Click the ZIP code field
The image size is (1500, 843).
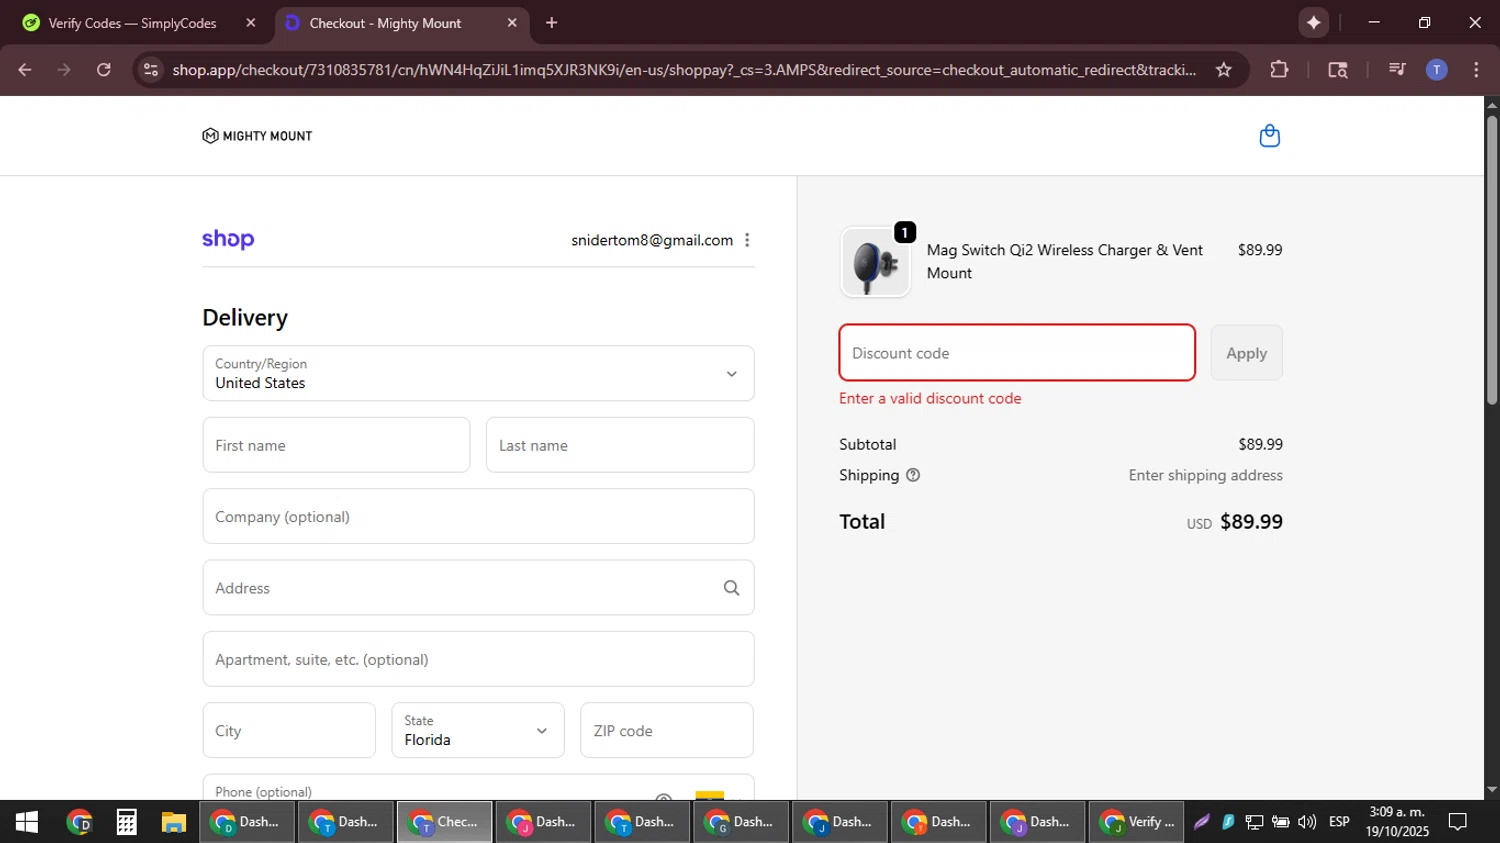tap(667, 730)
